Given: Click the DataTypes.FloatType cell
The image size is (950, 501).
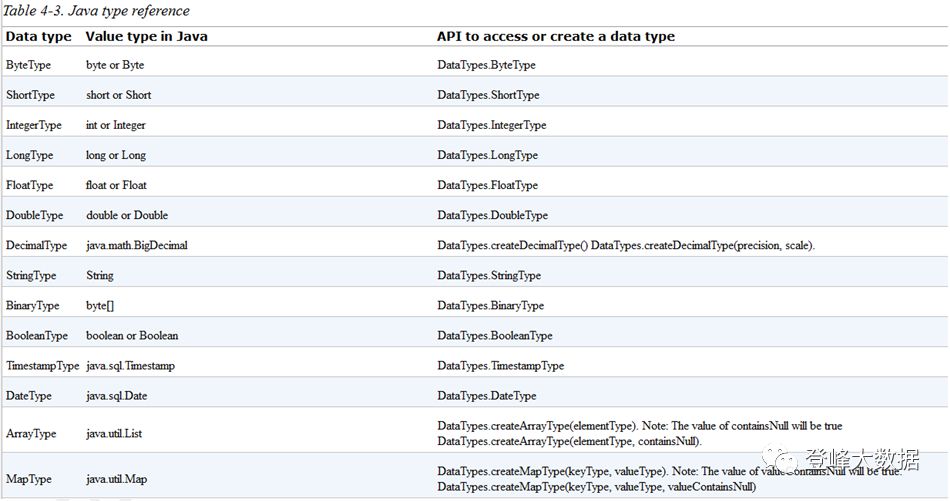Looking at the screenshot, I should pyautogui.click(x=488, y=185).
